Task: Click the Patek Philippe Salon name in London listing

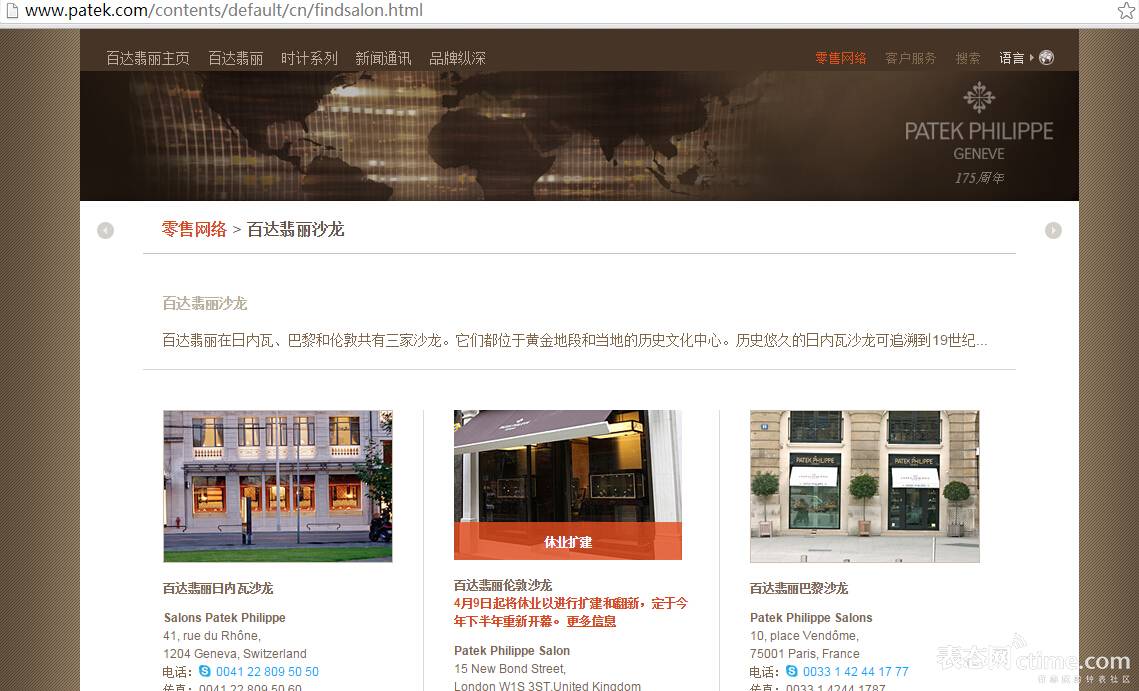Action: tap(512, 650)
